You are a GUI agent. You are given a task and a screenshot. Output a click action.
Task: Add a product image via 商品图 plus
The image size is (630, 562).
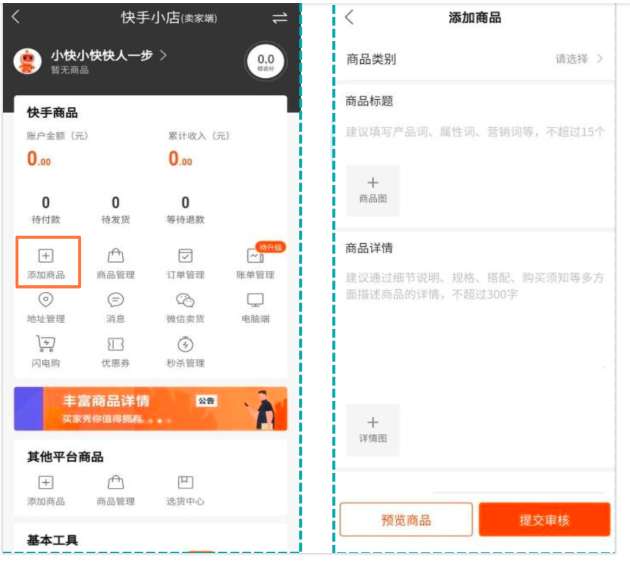pyautogui.click(x=373, y=190)
